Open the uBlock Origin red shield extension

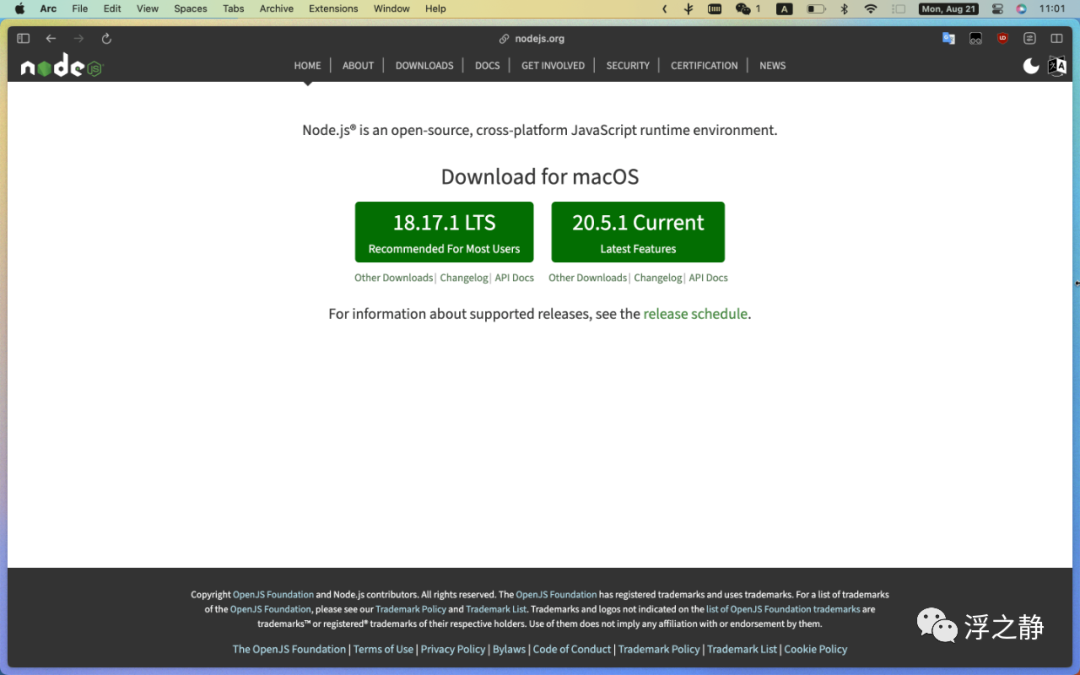coord(1002,39)
